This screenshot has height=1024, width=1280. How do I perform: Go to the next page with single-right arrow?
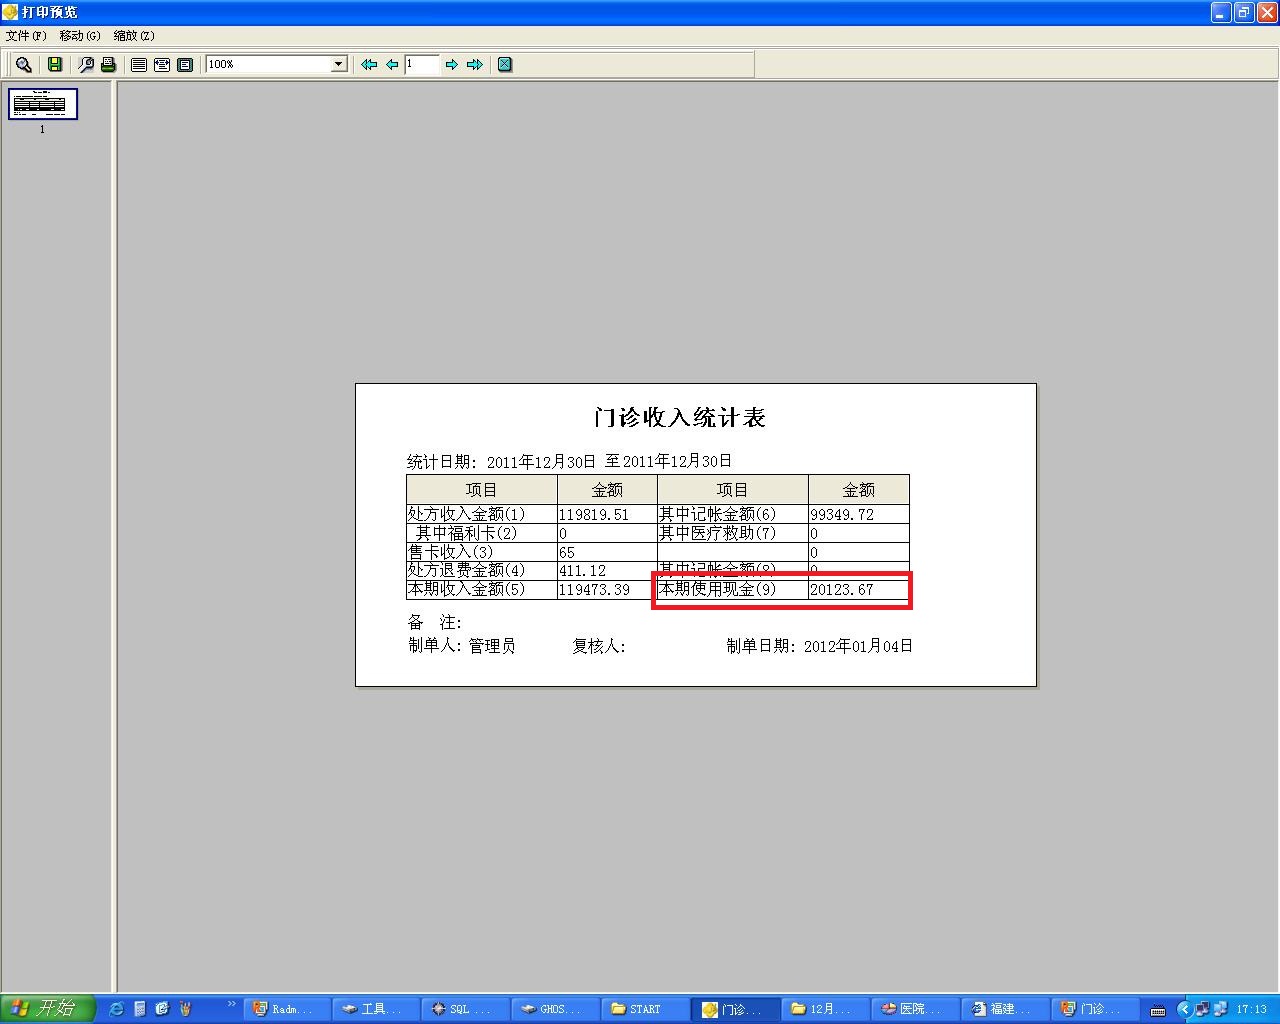pyautogui.click(x=452, y=64)
